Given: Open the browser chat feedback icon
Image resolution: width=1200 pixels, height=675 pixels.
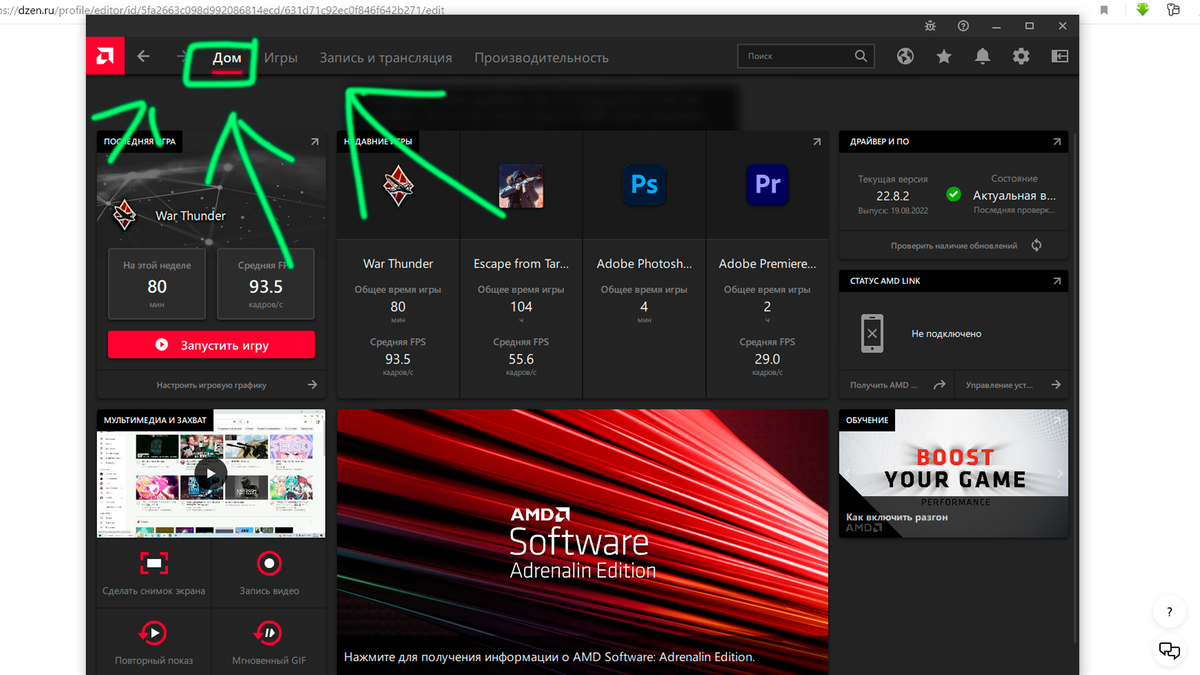Looking at the screenshot, I should [1169, 650].
